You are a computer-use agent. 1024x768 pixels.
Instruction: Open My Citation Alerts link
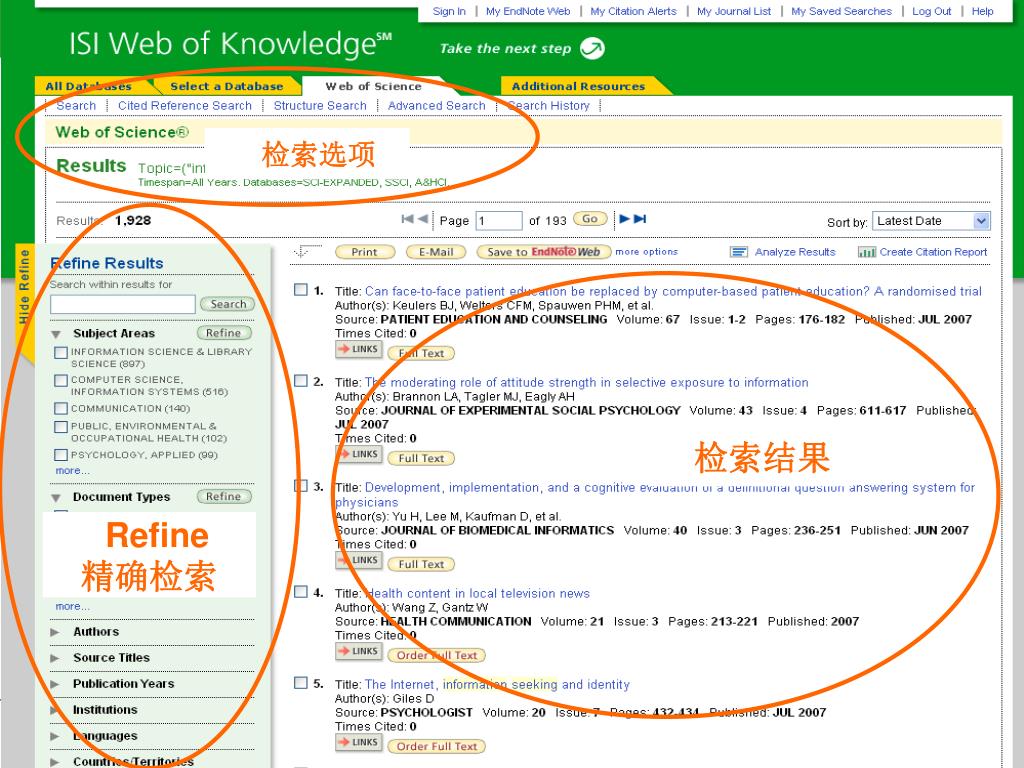(x=633, y=11)
